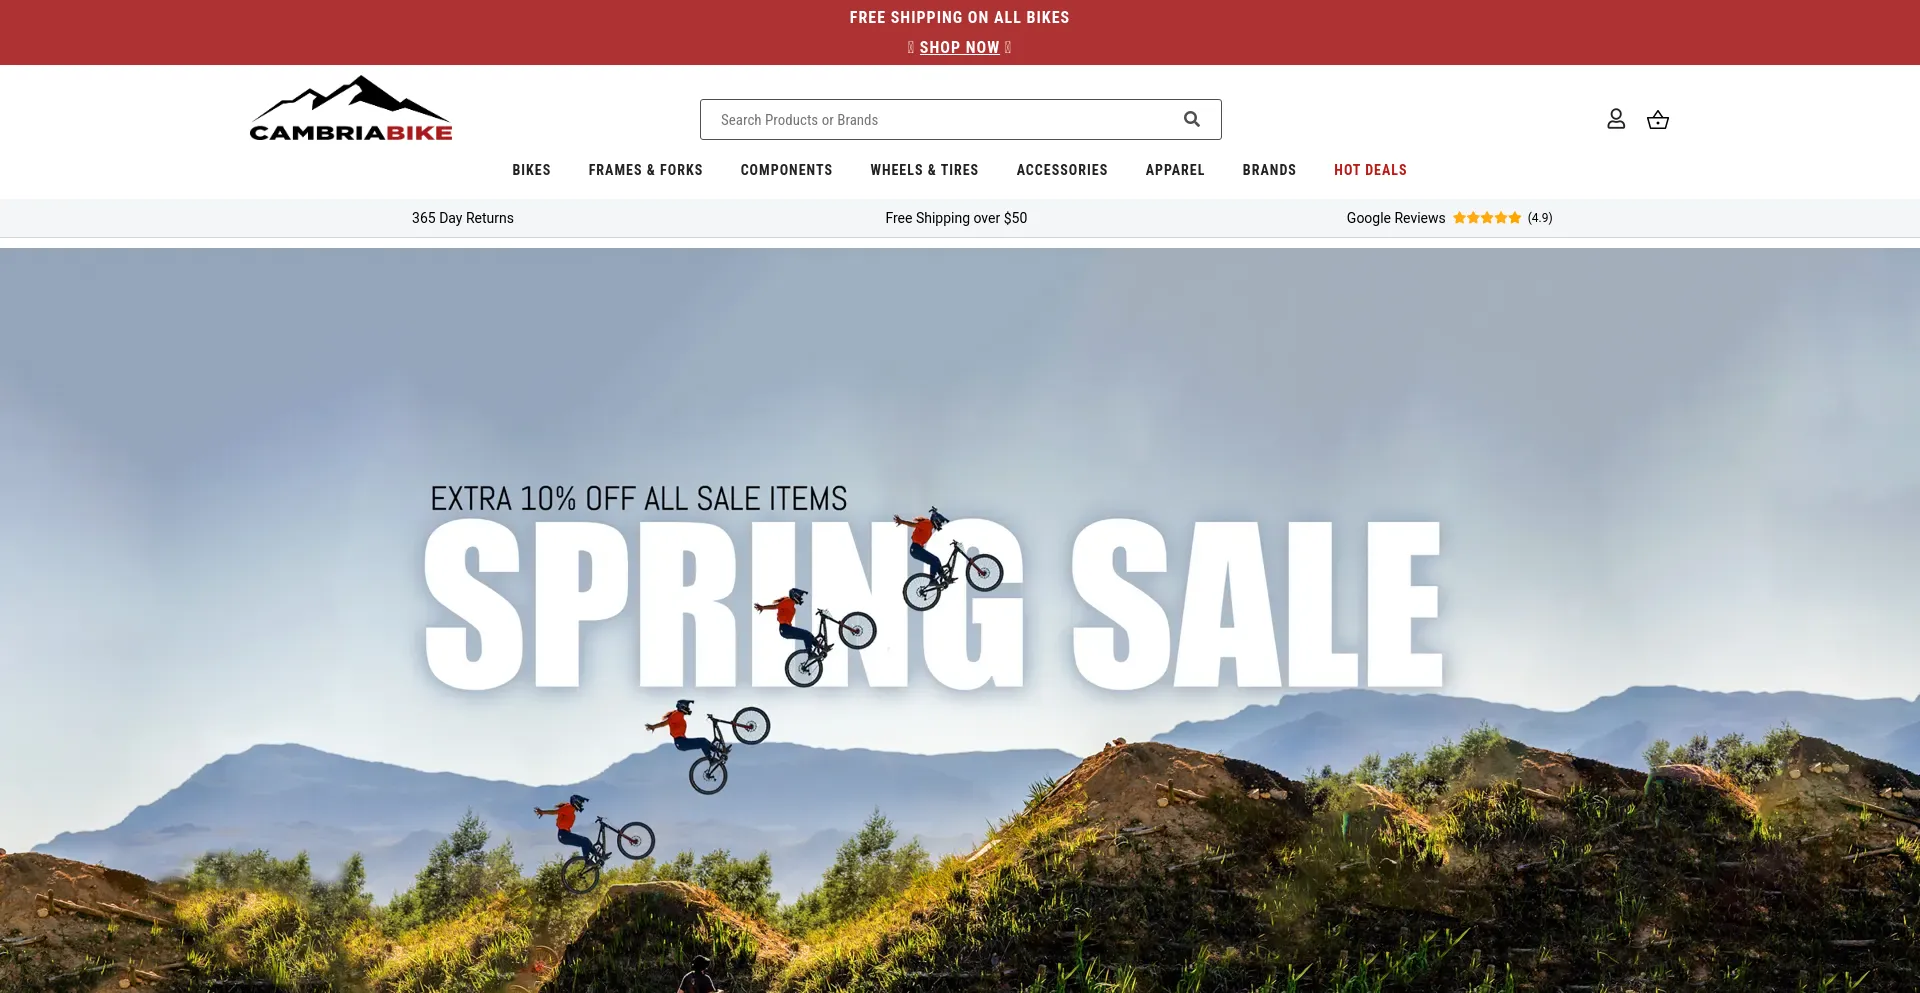The height and width of the screenshot is (993, 1920).
Task: Open the shopping basket icon
Action: point(1658,120)
